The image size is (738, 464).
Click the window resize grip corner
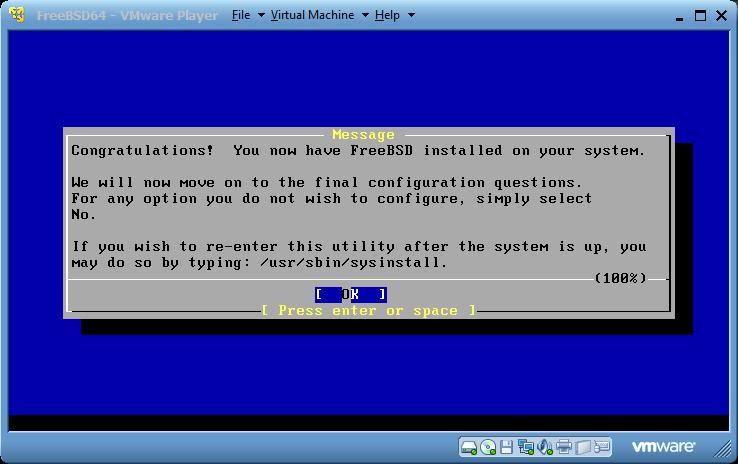723,448
